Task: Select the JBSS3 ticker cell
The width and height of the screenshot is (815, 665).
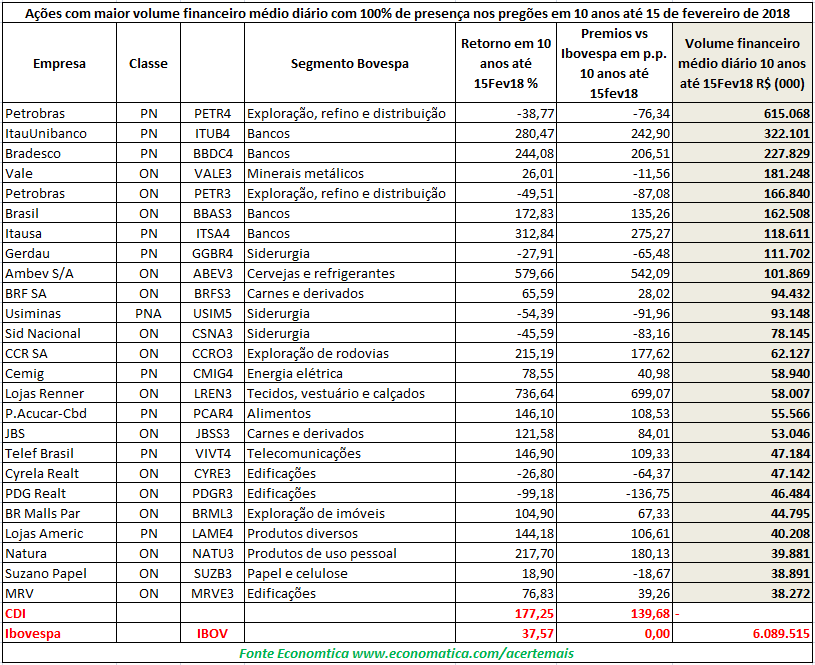Action: click(x=212, y=434)
